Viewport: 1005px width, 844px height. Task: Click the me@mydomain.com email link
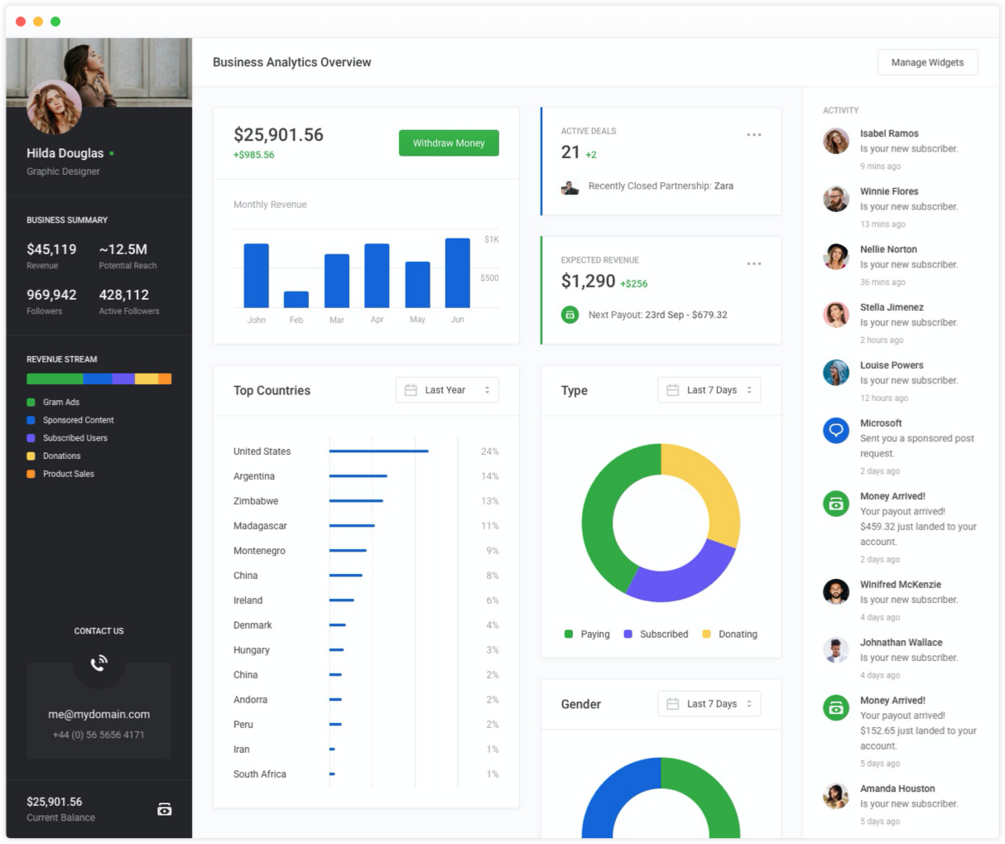click(99, 714)
